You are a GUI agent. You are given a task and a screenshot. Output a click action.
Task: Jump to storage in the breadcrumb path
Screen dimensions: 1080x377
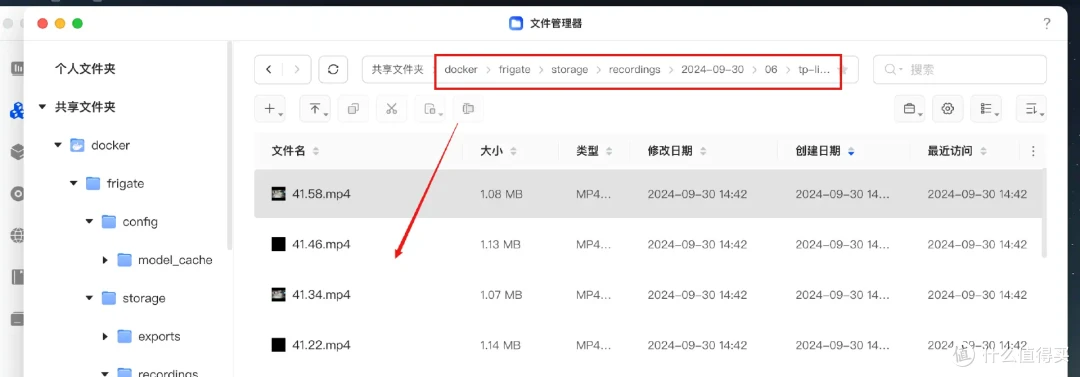[570, 70]
